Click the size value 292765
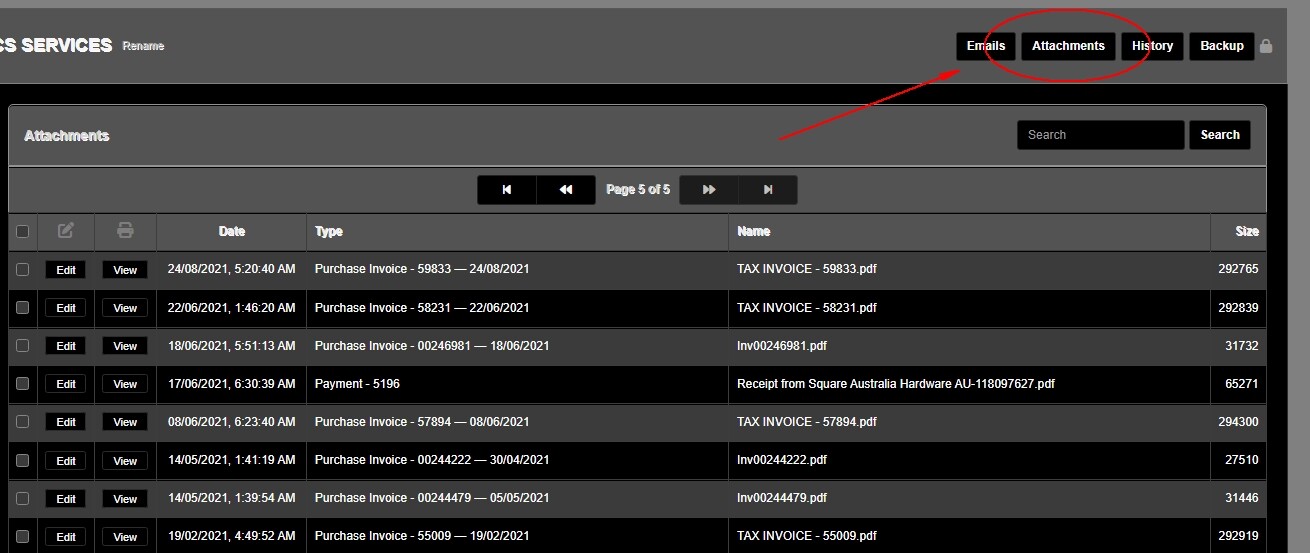This screenshot has width=1310, height=553. coord(1238,269)
